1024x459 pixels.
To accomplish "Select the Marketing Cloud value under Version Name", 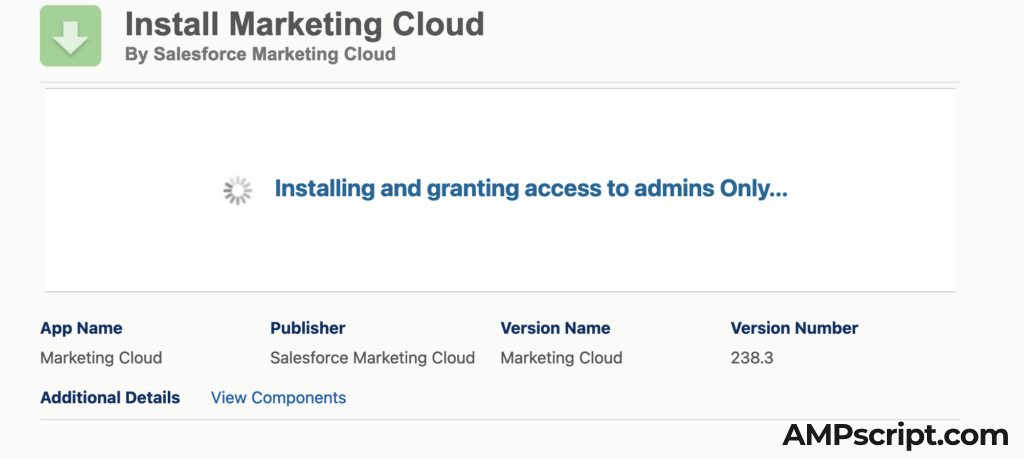I will click(562, 358).
